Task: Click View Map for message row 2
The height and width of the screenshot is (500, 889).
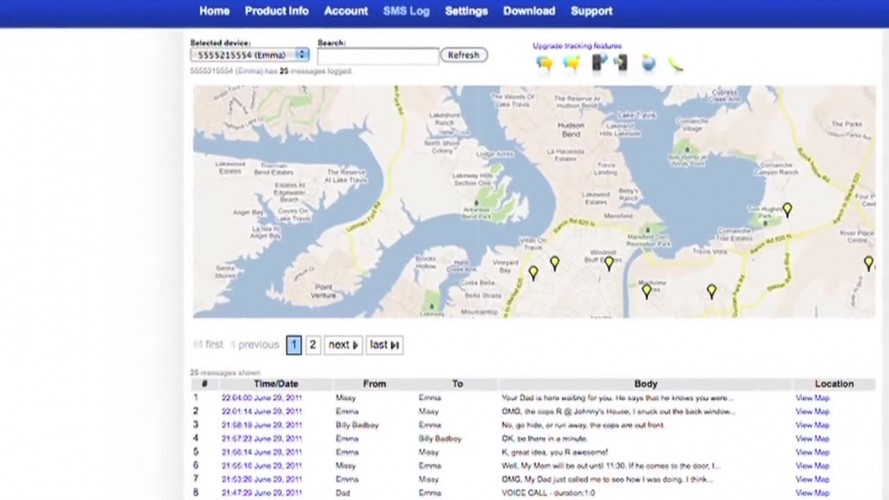Action: click(x=812, y=412)
